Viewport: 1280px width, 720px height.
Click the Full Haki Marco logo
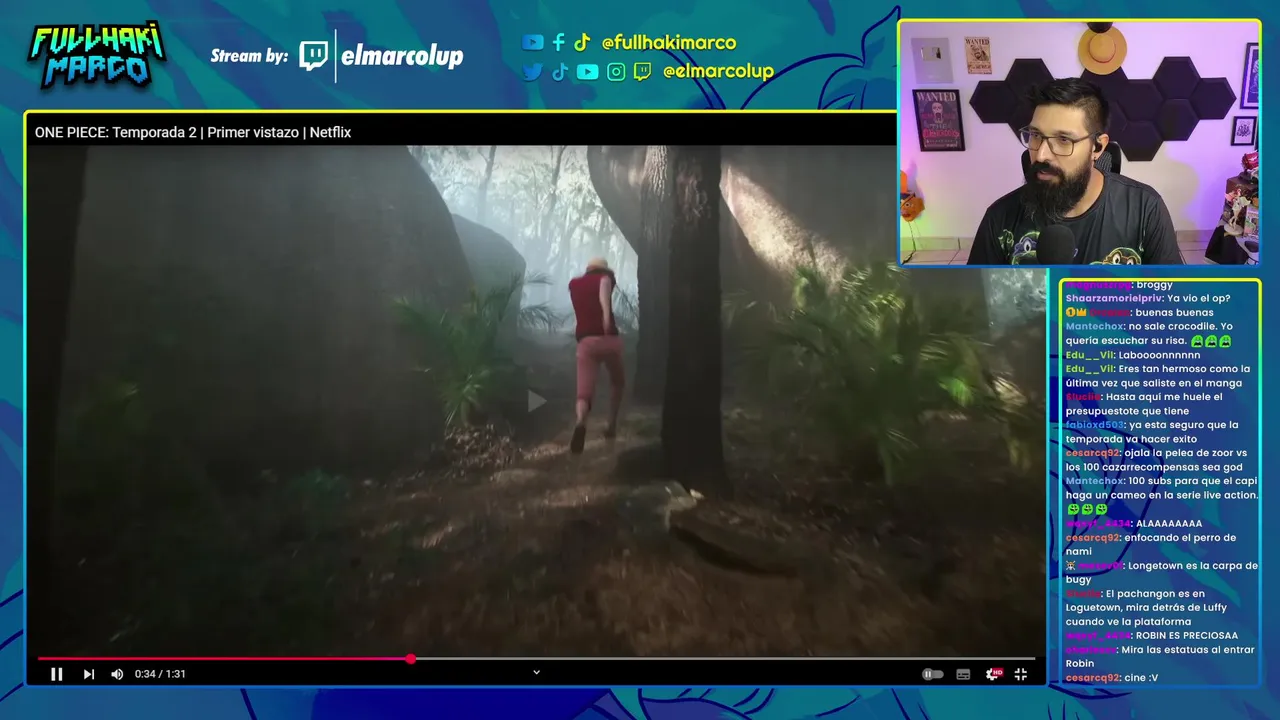(97, 54)
